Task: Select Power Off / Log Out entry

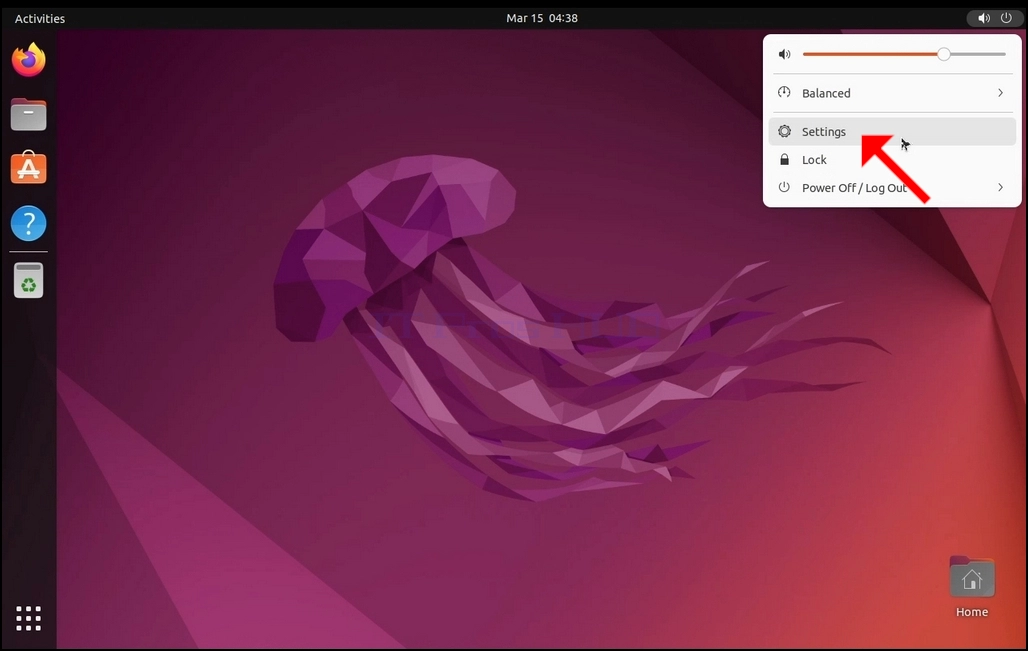Action: click(892, 187)
